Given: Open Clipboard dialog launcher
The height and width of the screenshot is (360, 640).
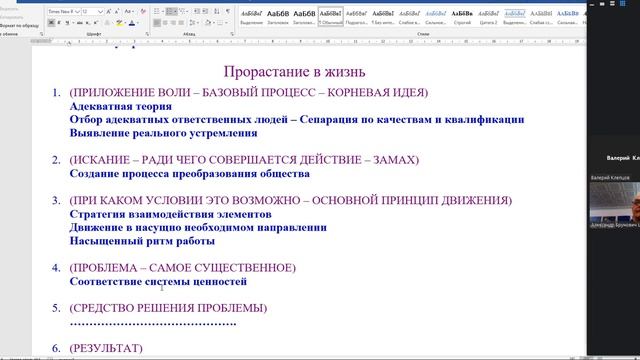Looking at the screenshot, I should (42, 34).
